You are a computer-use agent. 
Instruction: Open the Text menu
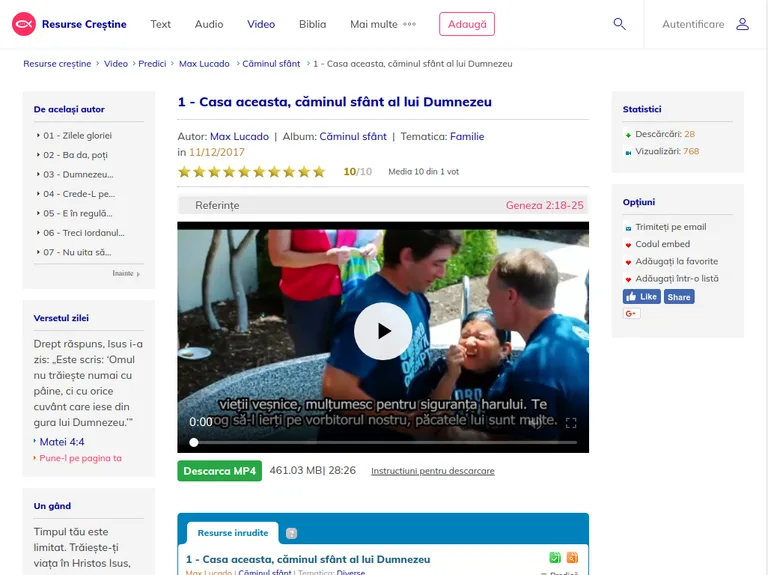[161, 24]
